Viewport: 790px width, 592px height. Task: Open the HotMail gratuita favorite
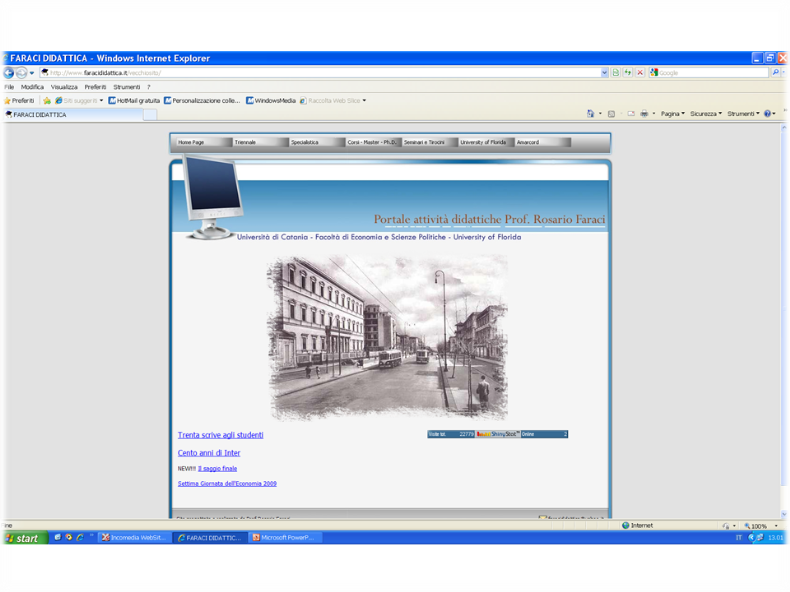(x=134, y=101)
